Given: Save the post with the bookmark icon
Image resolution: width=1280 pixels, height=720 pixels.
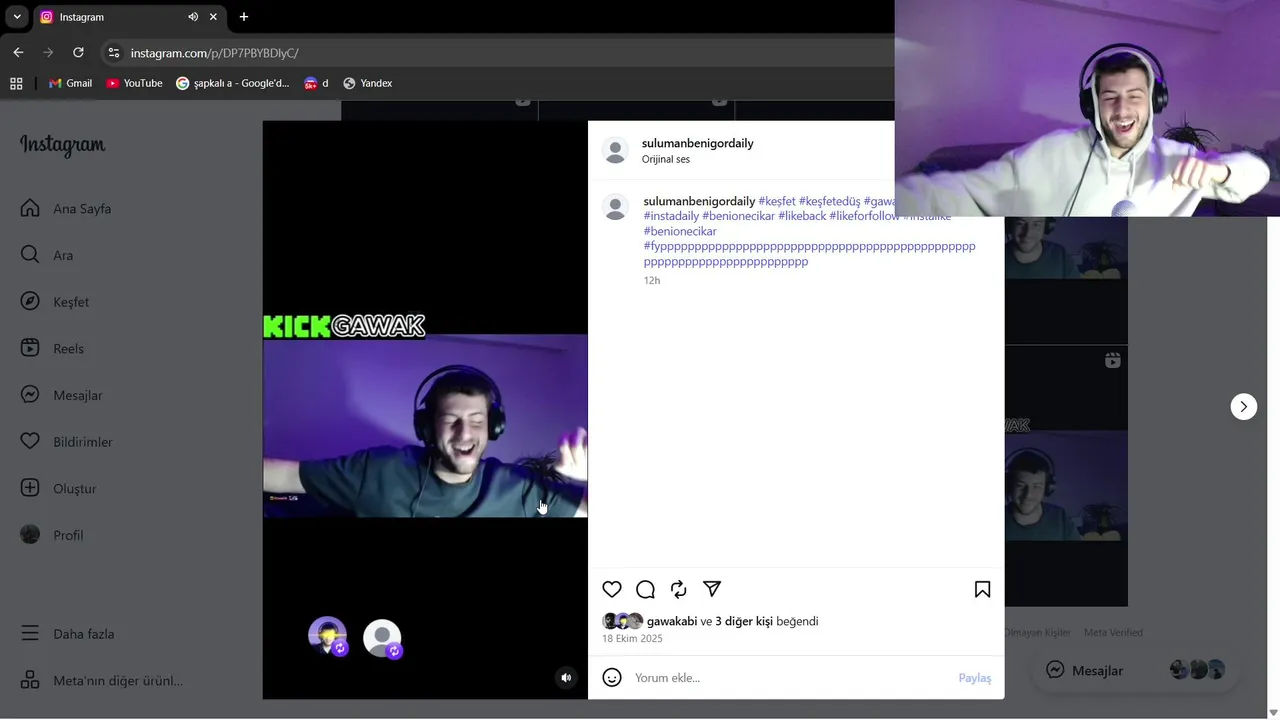Looking at the screenshot, I should (982, 590).
